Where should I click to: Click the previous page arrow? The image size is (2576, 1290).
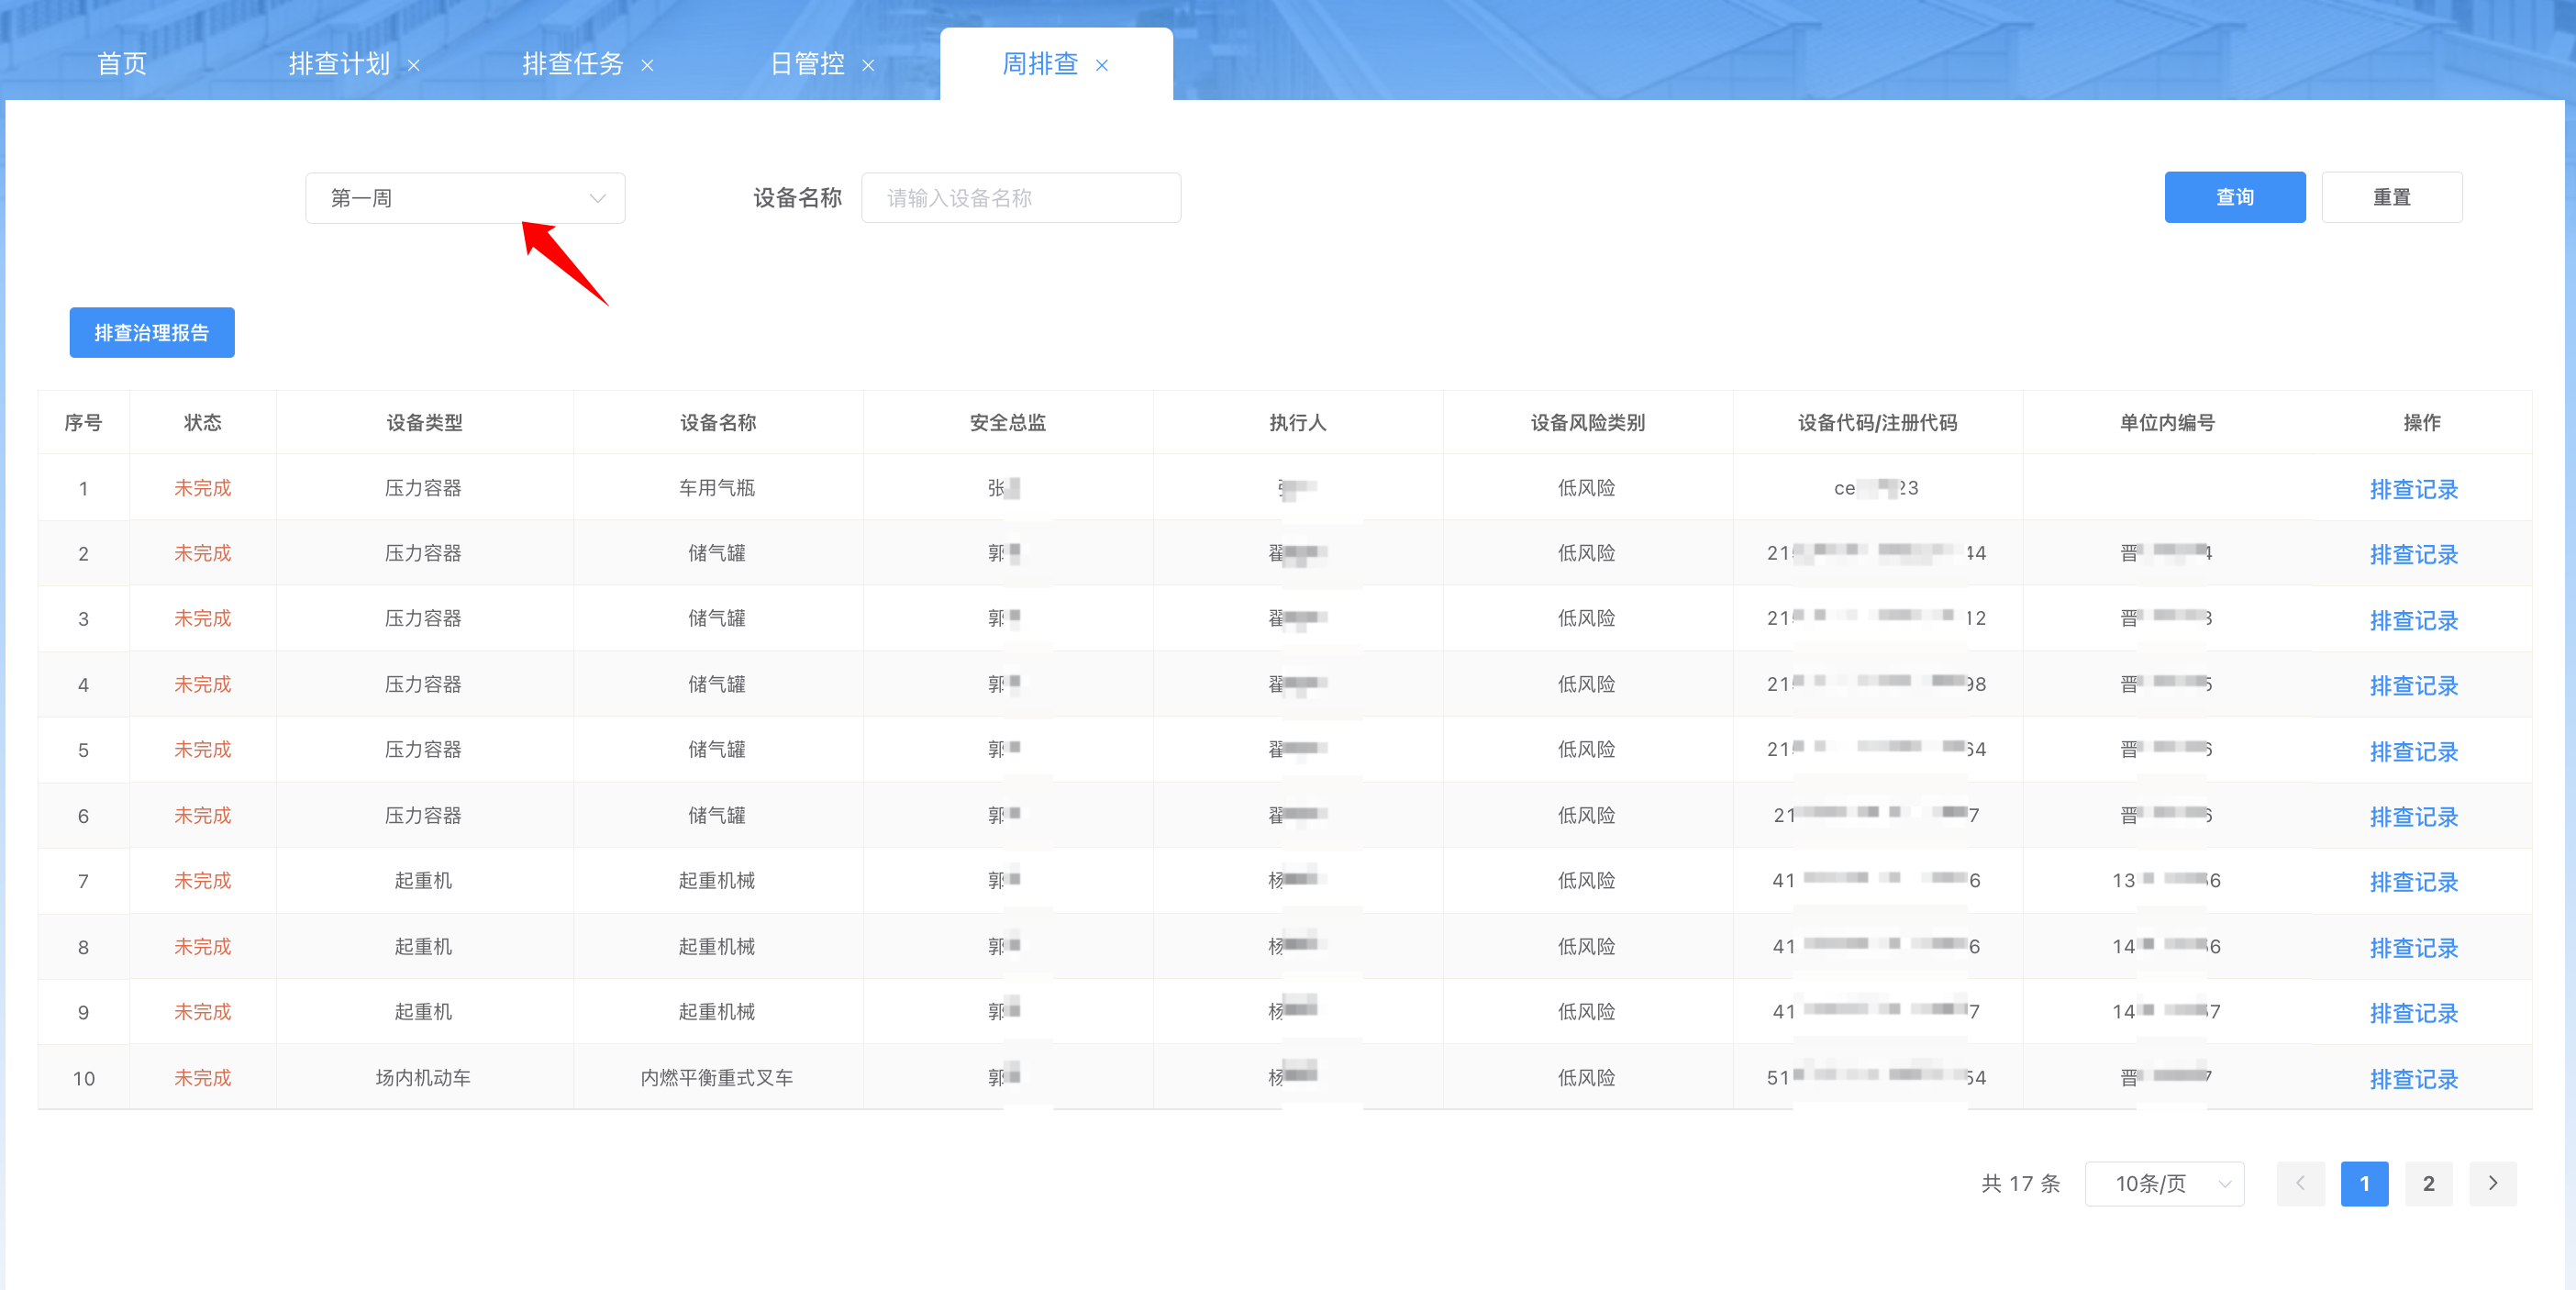2300,1183
